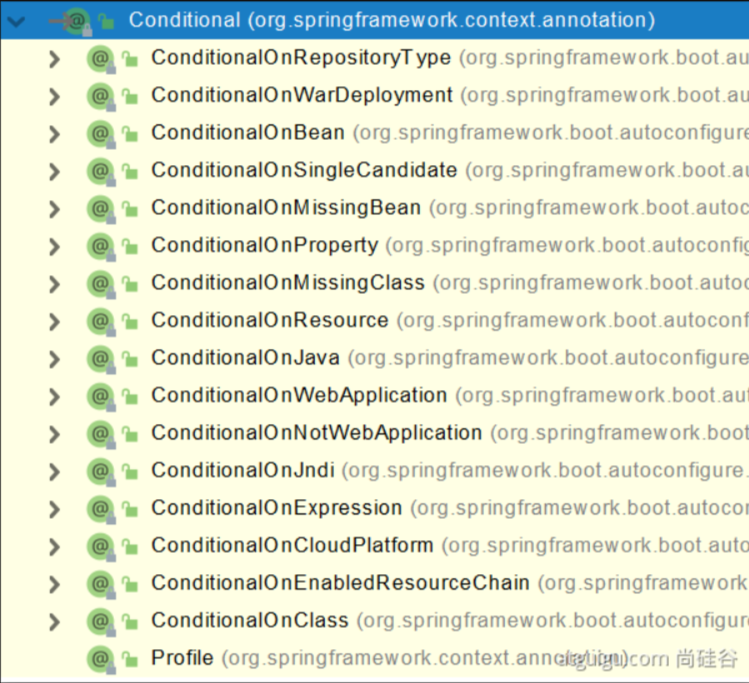Select the 'ConditionalOnProperty' entry
Image resolution: width=749 pixels, height=683 pixels.
tap(265, 245)
